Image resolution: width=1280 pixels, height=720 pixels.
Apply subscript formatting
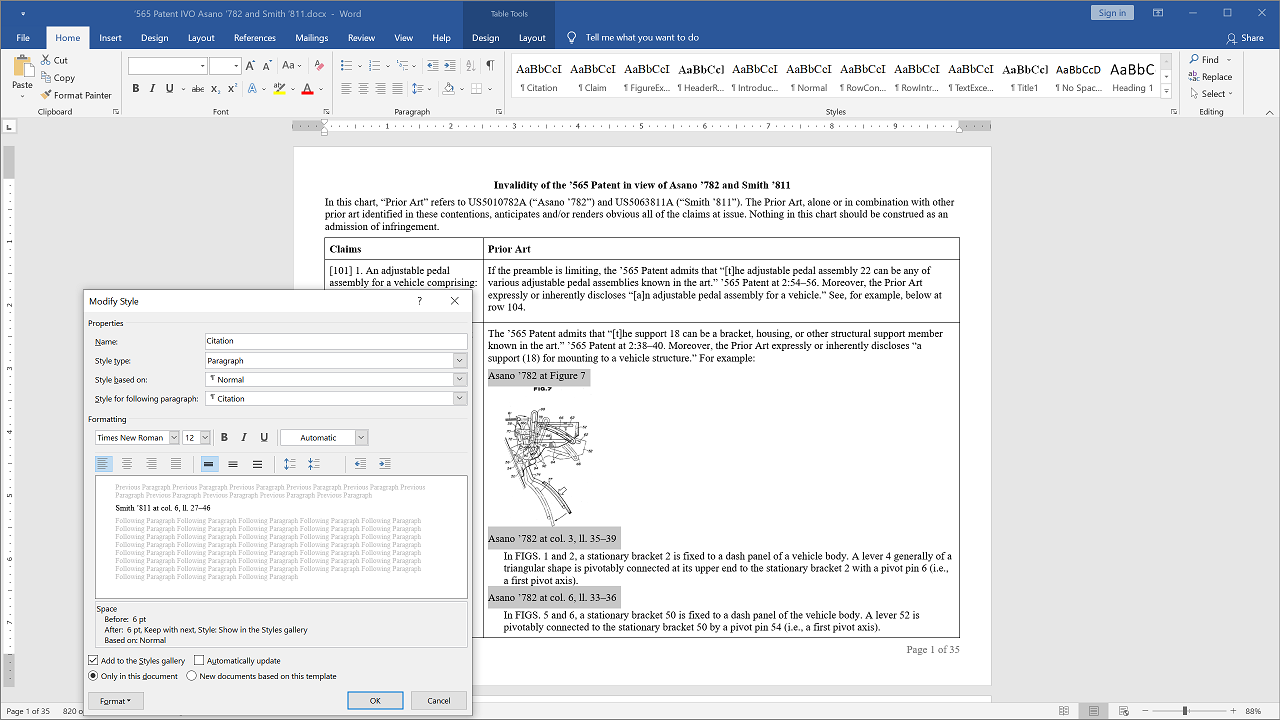[x=216, y=89]
